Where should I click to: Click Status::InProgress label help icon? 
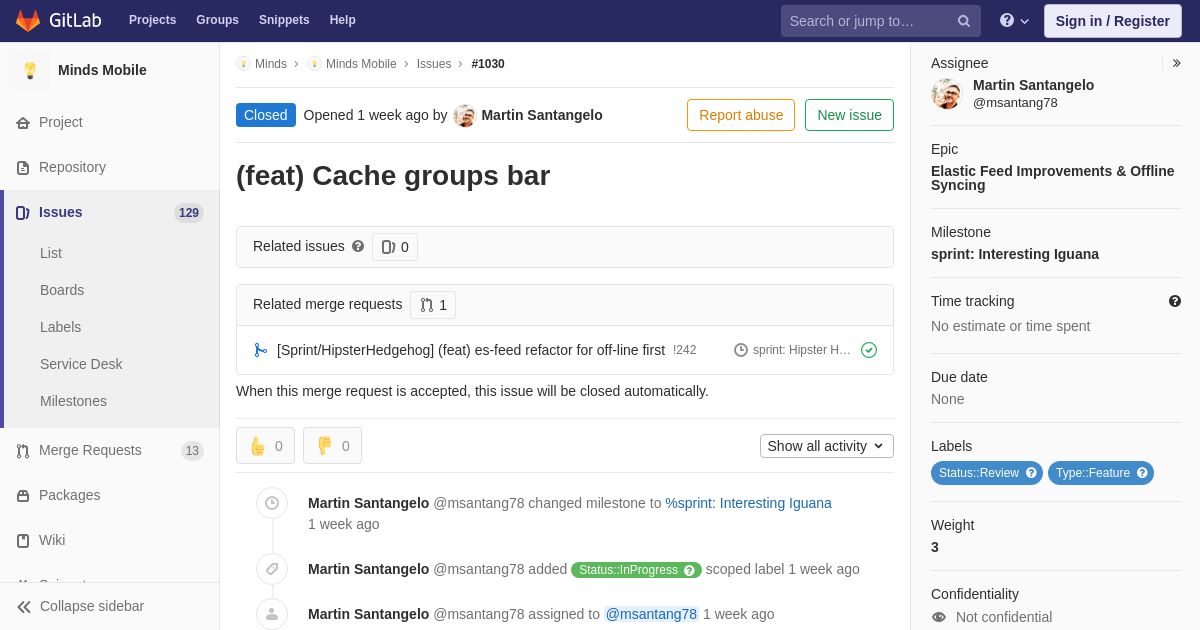689,570
